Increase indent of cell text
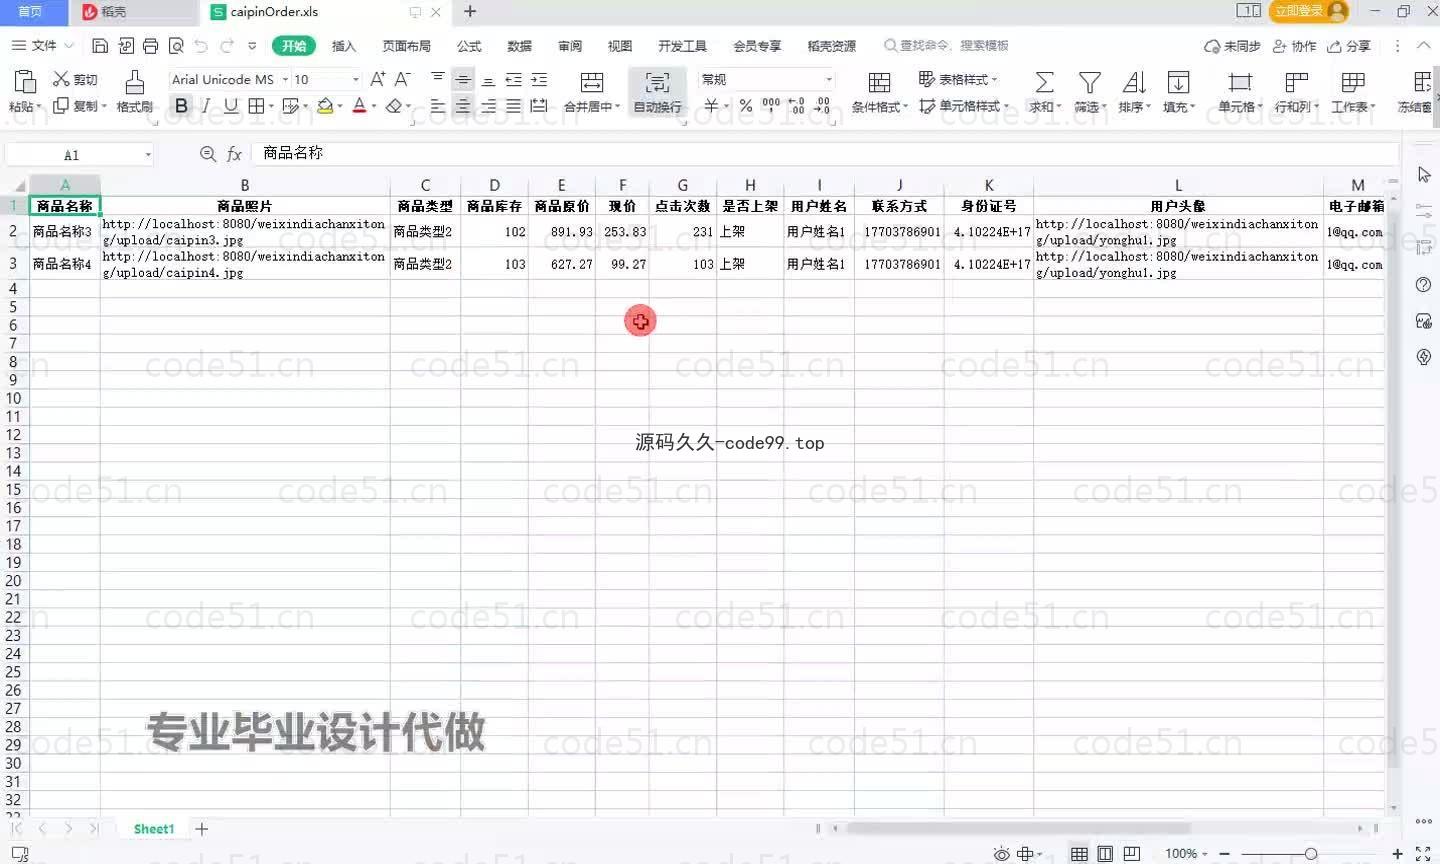The image size is (1440, 864). (x=539, y=79)
